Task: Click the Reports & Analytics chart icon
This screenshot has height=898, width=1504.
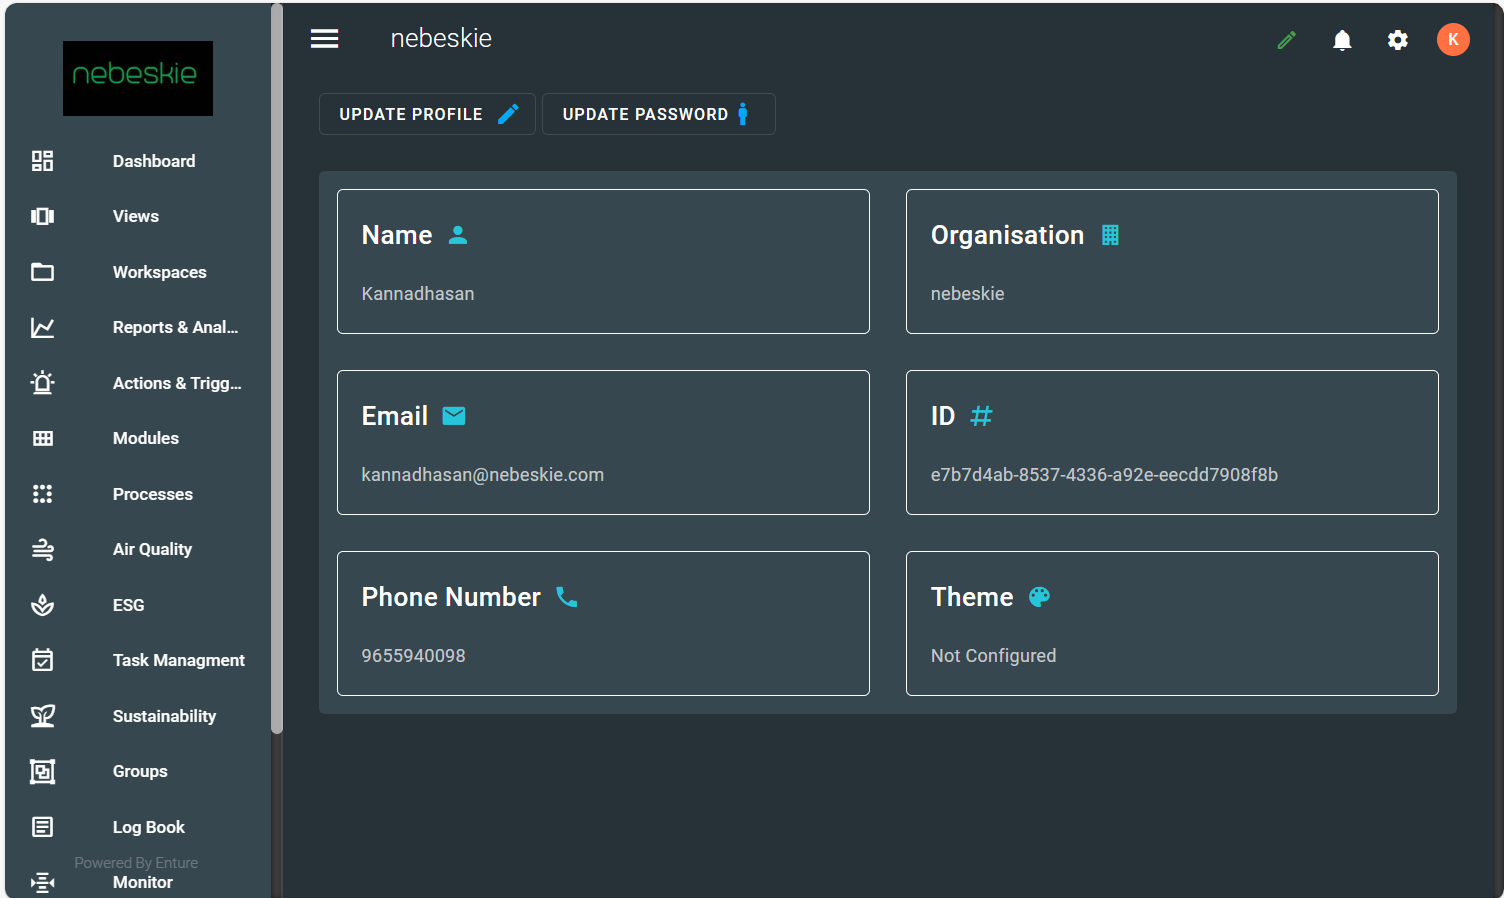Action: tap(42, 328)
